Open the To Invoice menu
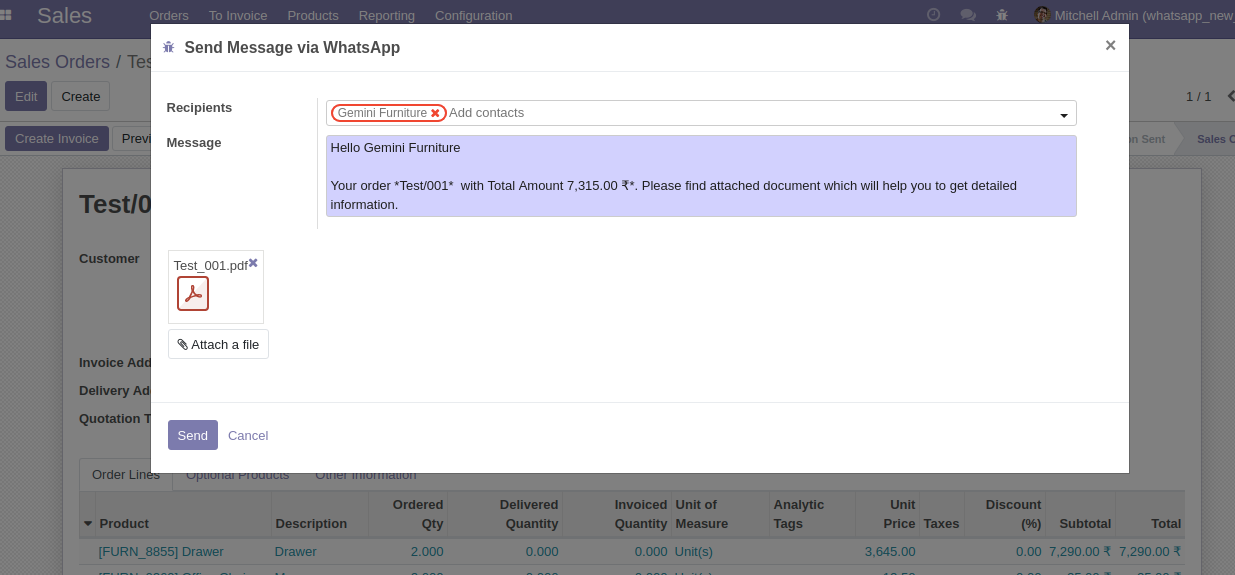 (x=238, y=15)
